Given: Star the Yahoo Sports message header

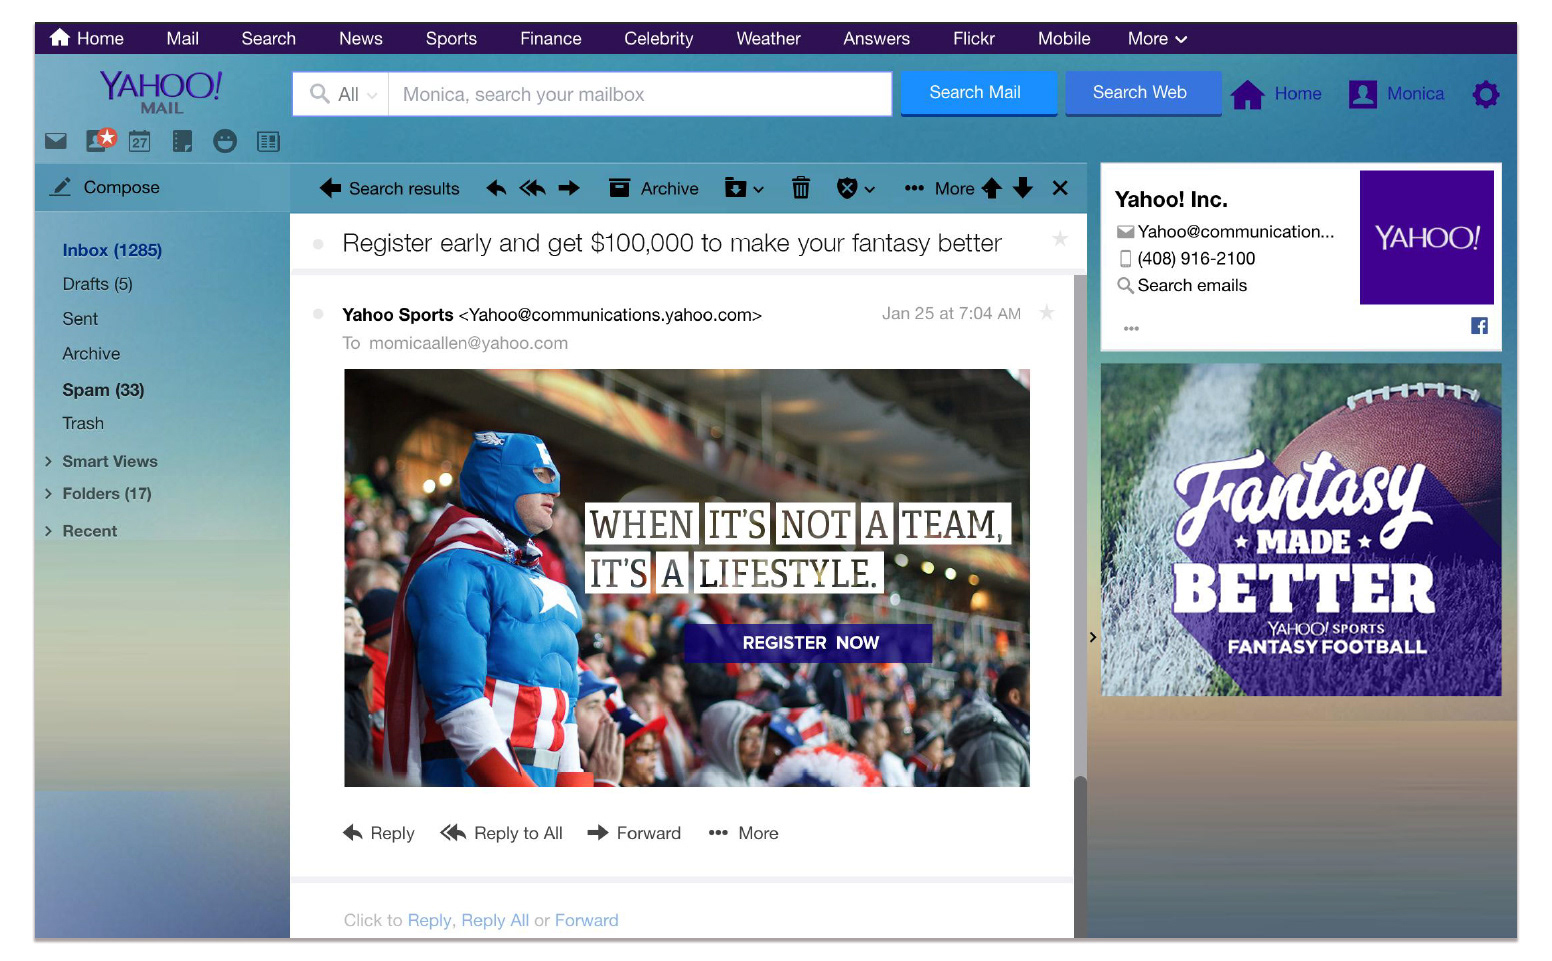Looking at the screenshot, I should pyautogui.click(x=1047, y=312).
